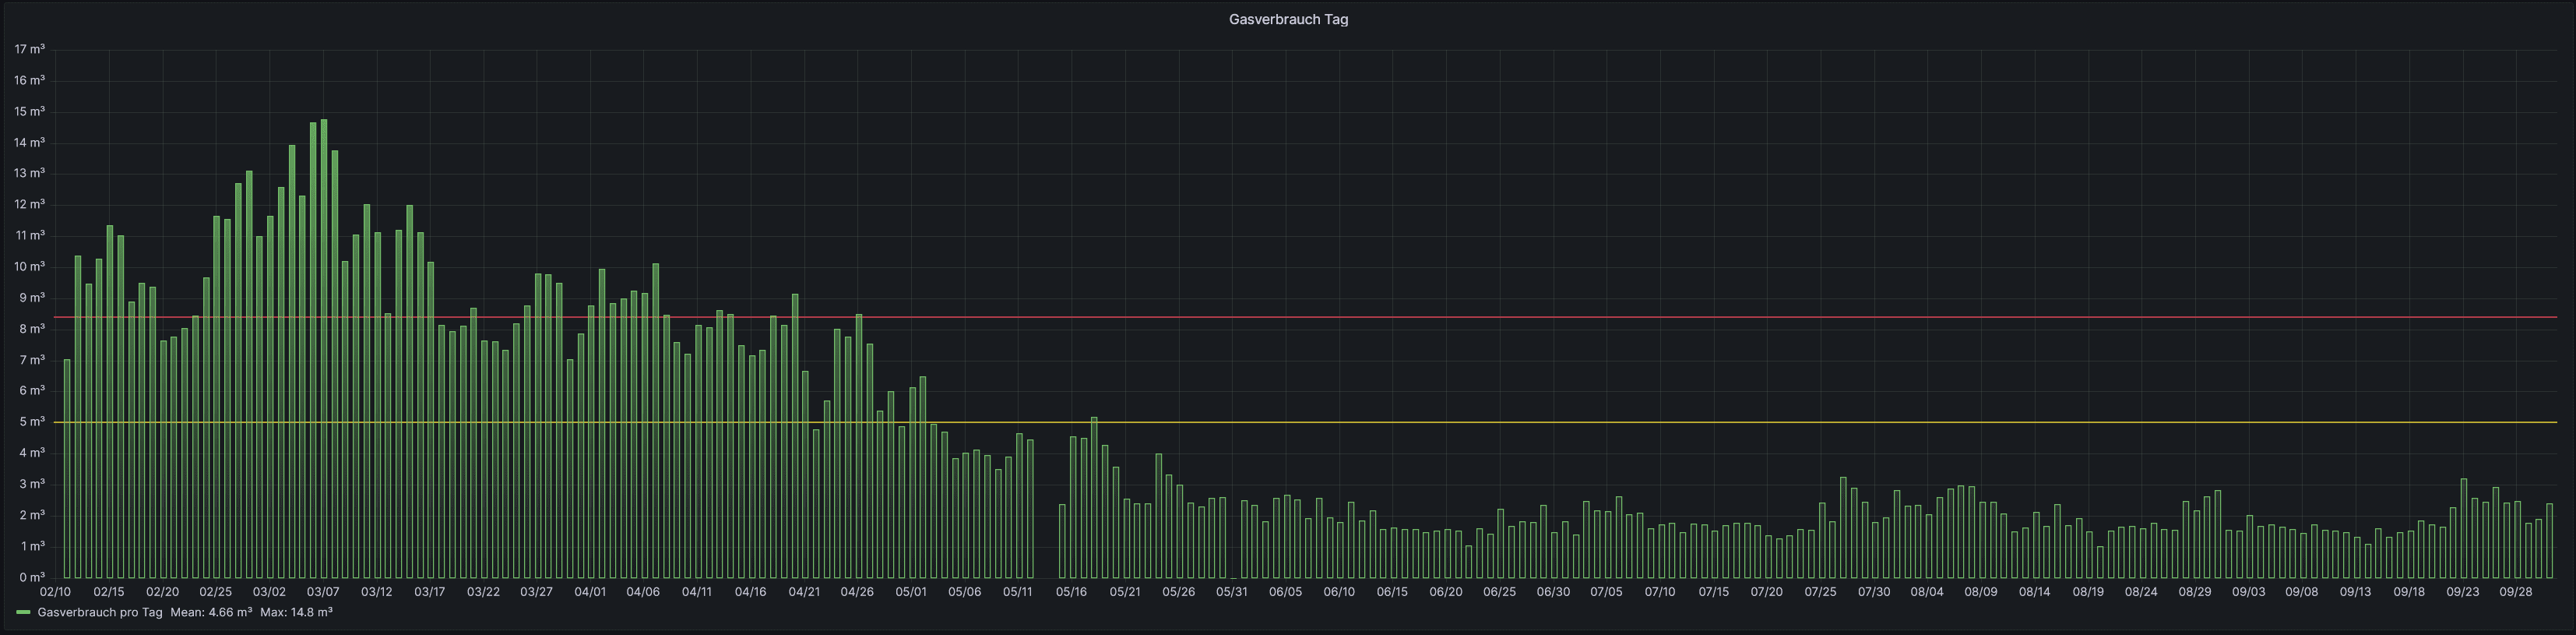Click the 'Mean: 4.66 m³' legend value
Image resolution: width=2576 pixels, height=635 pixels.
tap(211, 612)
